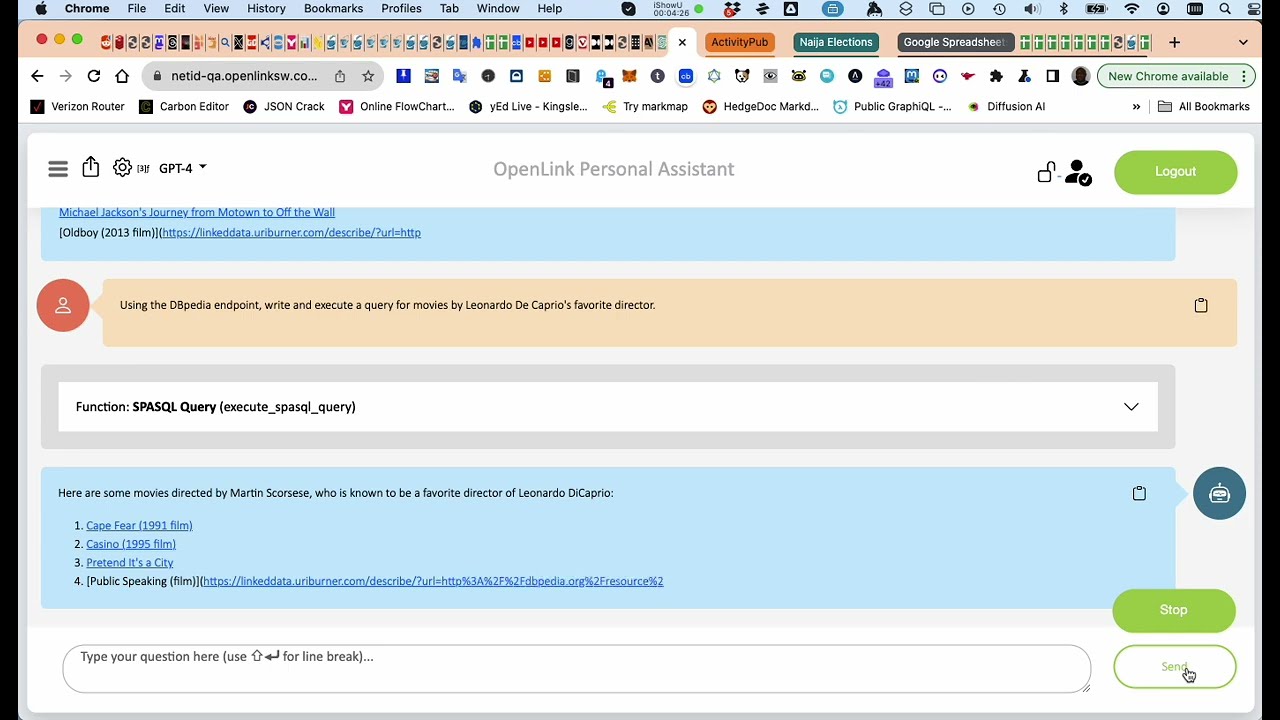This screenshot has height=720, width=1280.
Task: Open the File menu
Action: (136, 9)
